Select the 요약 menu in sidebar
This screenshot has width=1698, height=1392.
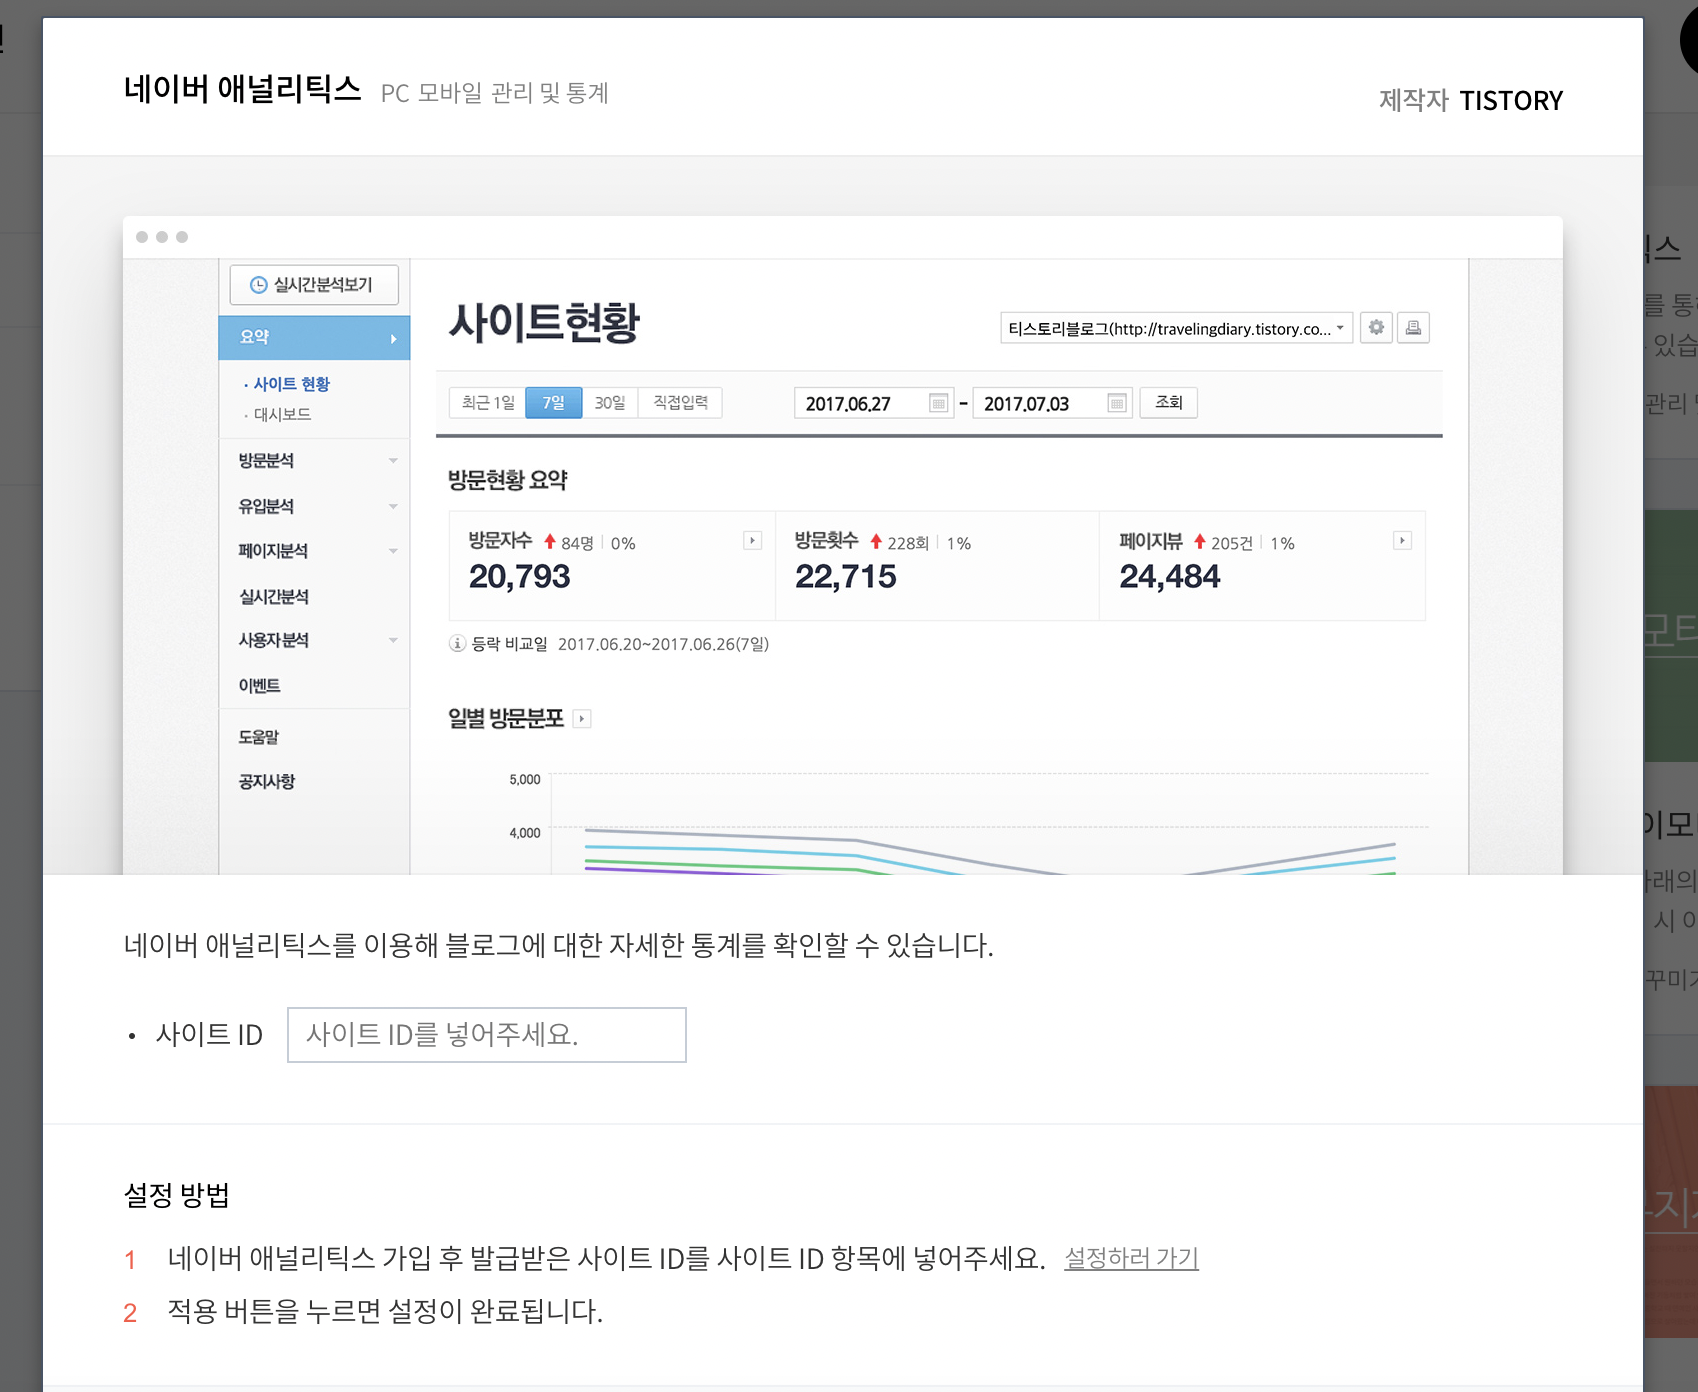pyautogui.click(x=314, y=338)
